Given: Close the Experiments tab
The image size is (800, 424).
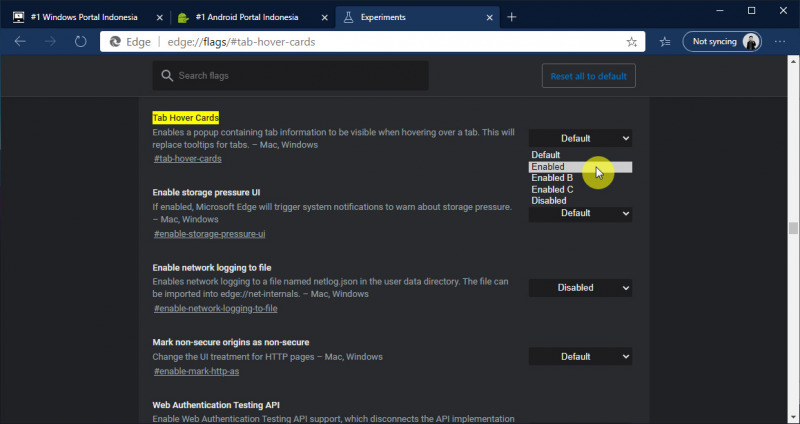Looking at the screenshot, I should tap(489, 17).
